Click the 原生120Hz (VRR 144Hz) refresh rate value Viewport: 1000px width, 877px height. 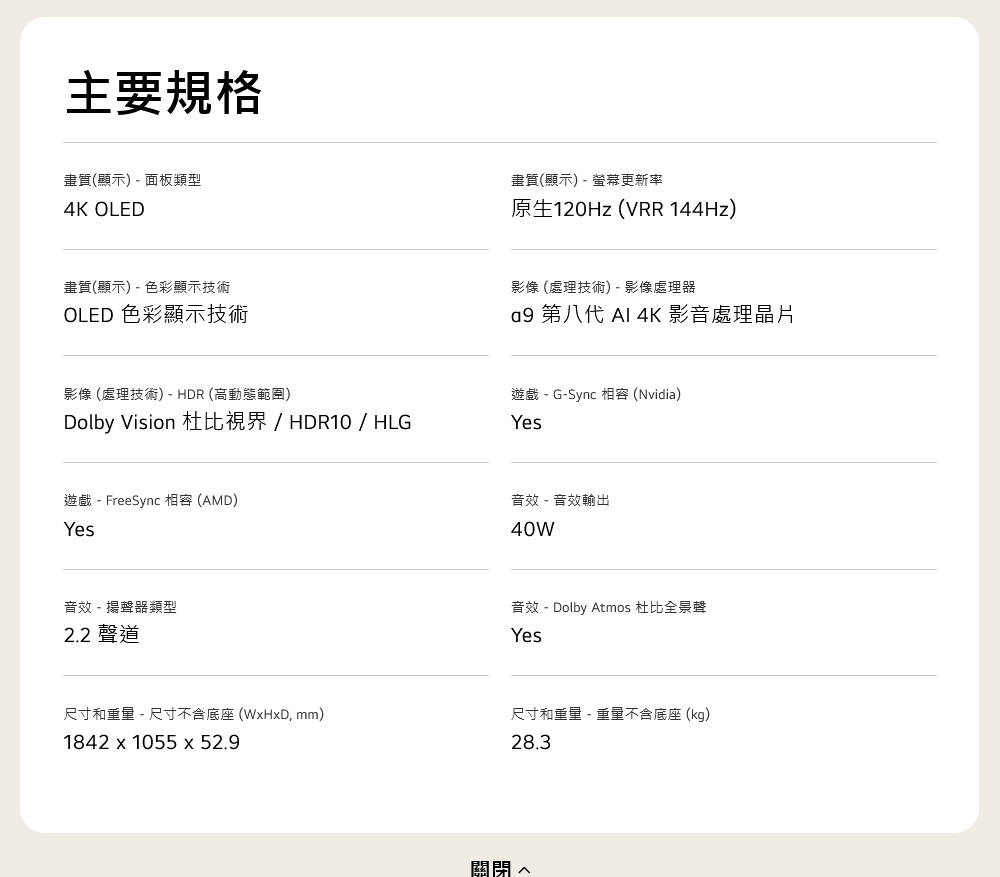623,209
